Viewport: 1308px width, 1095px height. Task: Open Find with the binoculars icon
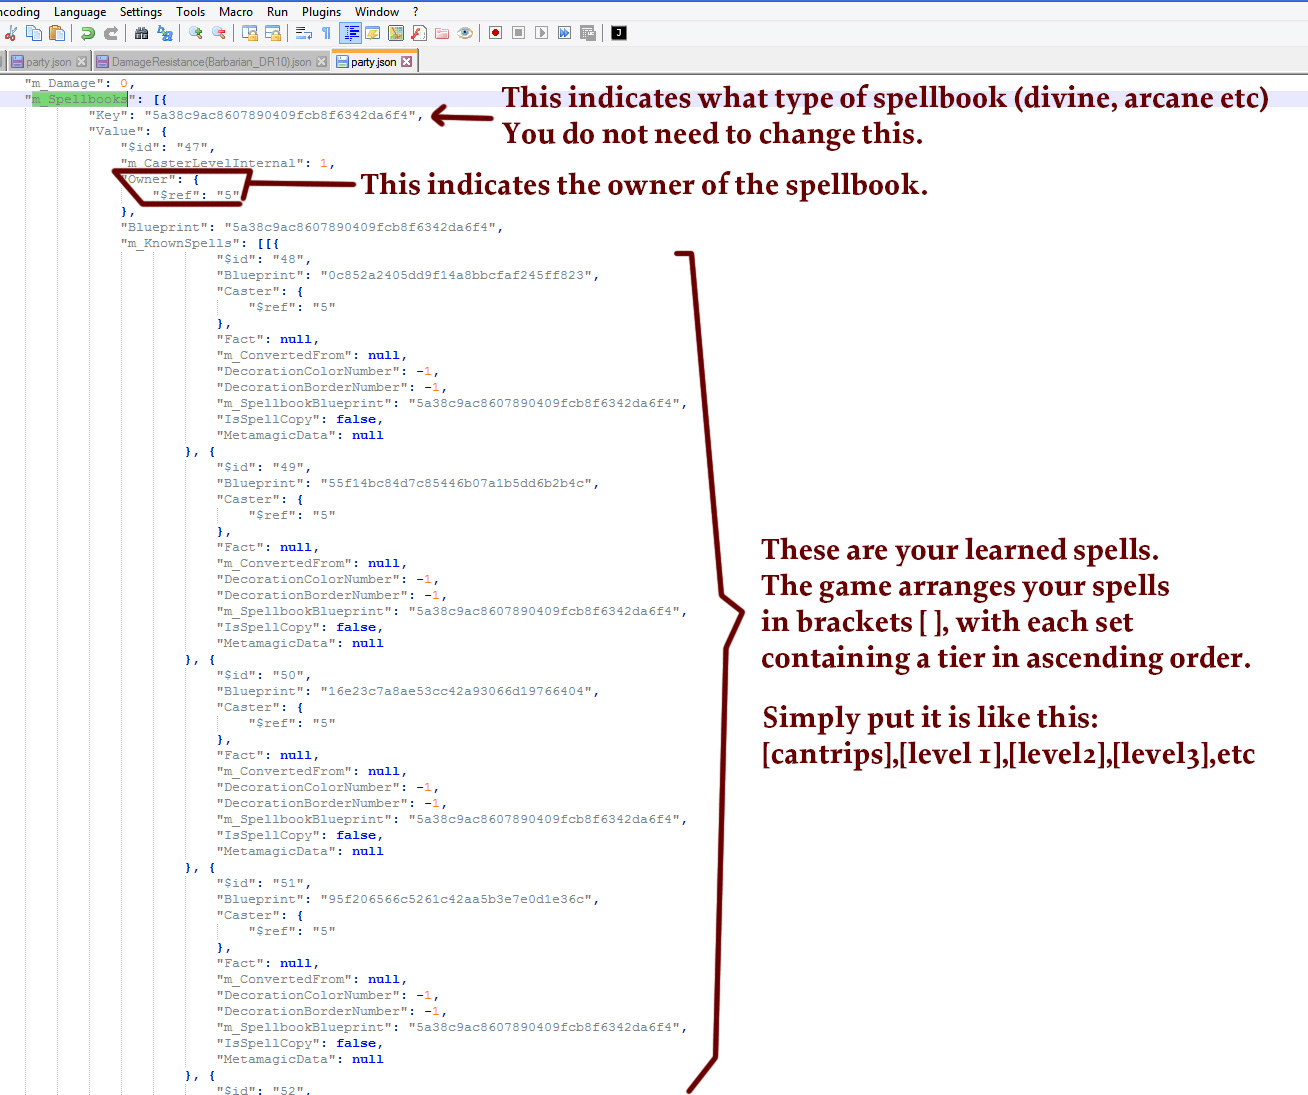[141, 33]
